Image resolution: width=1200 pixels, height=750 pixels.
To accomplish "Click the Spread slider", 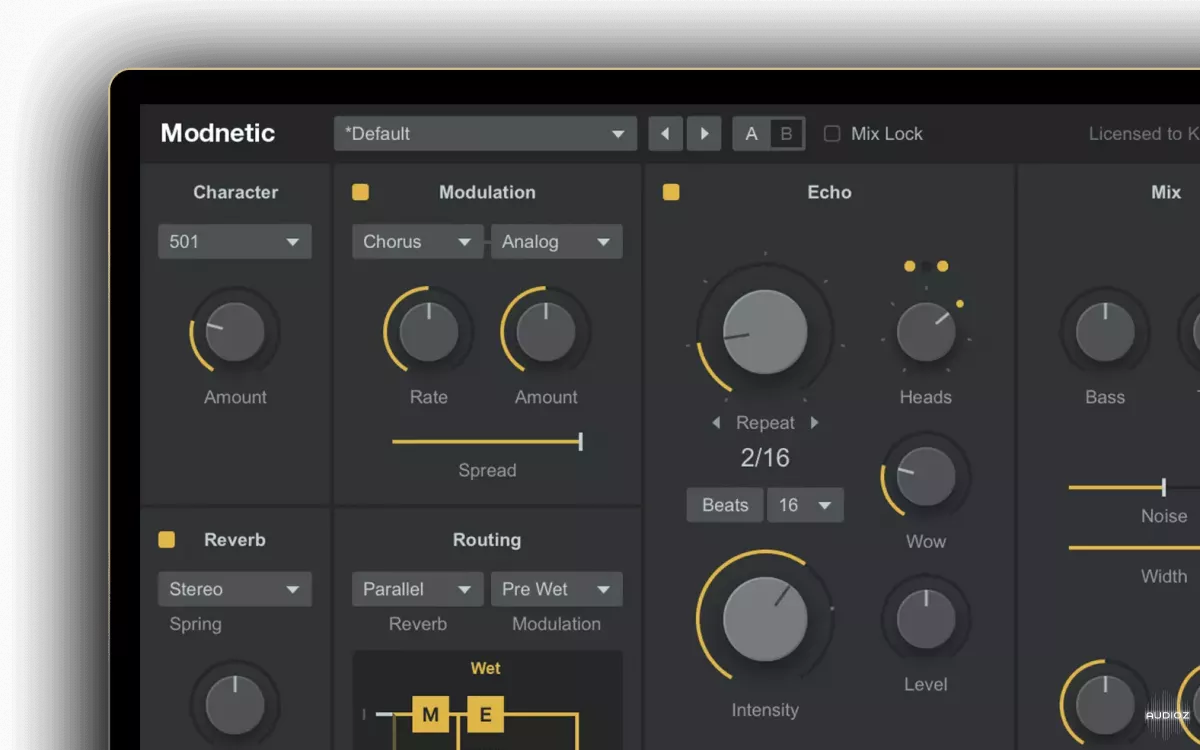I will 487,441.
